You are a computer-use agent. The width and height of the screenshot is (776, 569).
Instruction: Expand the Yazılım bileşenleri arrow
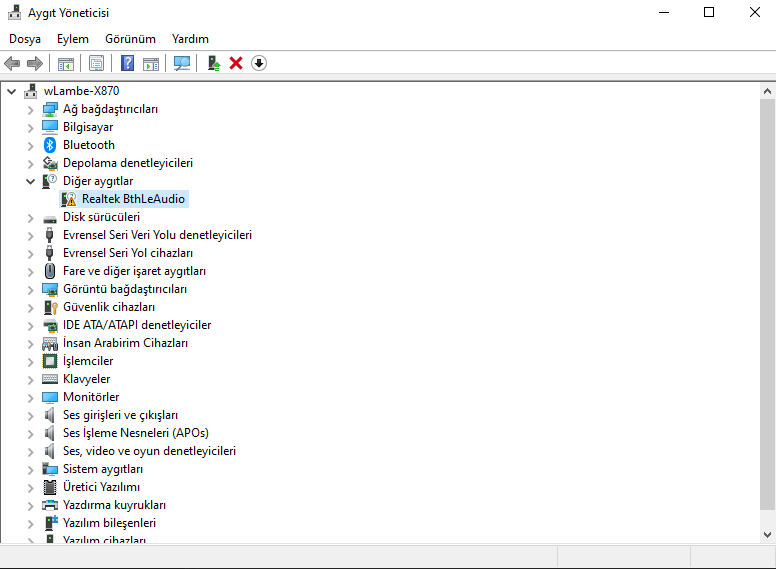(31, 524)
